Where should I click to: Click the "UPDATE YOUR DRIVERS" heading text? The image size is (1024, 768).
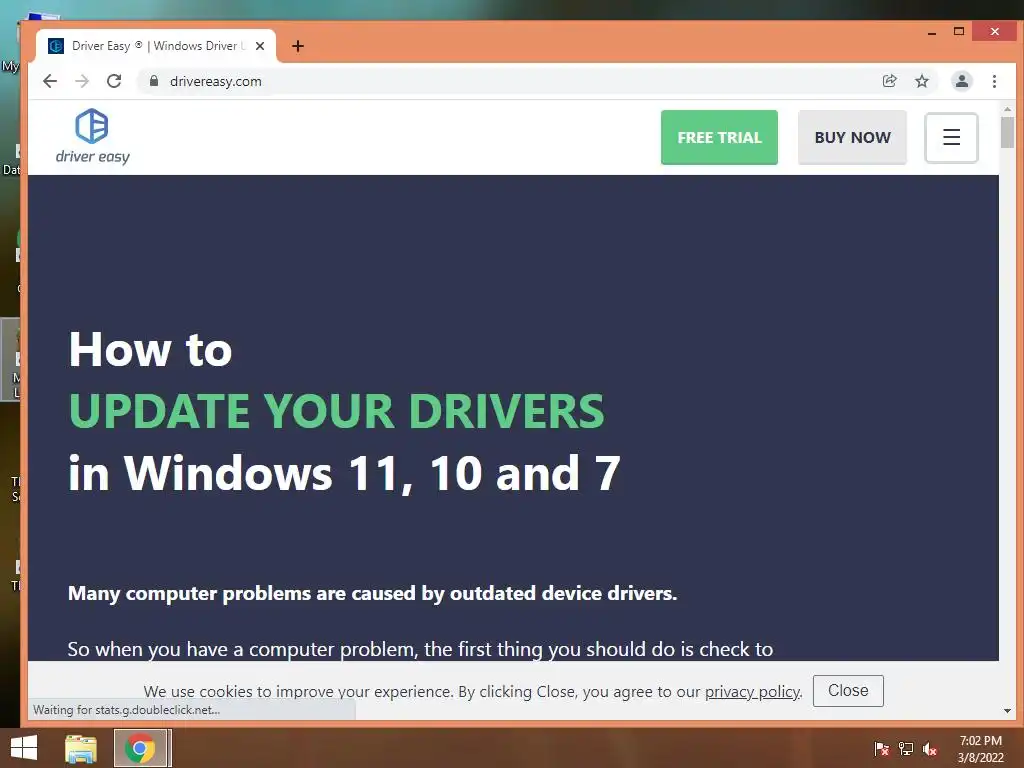tap(336, 411)
